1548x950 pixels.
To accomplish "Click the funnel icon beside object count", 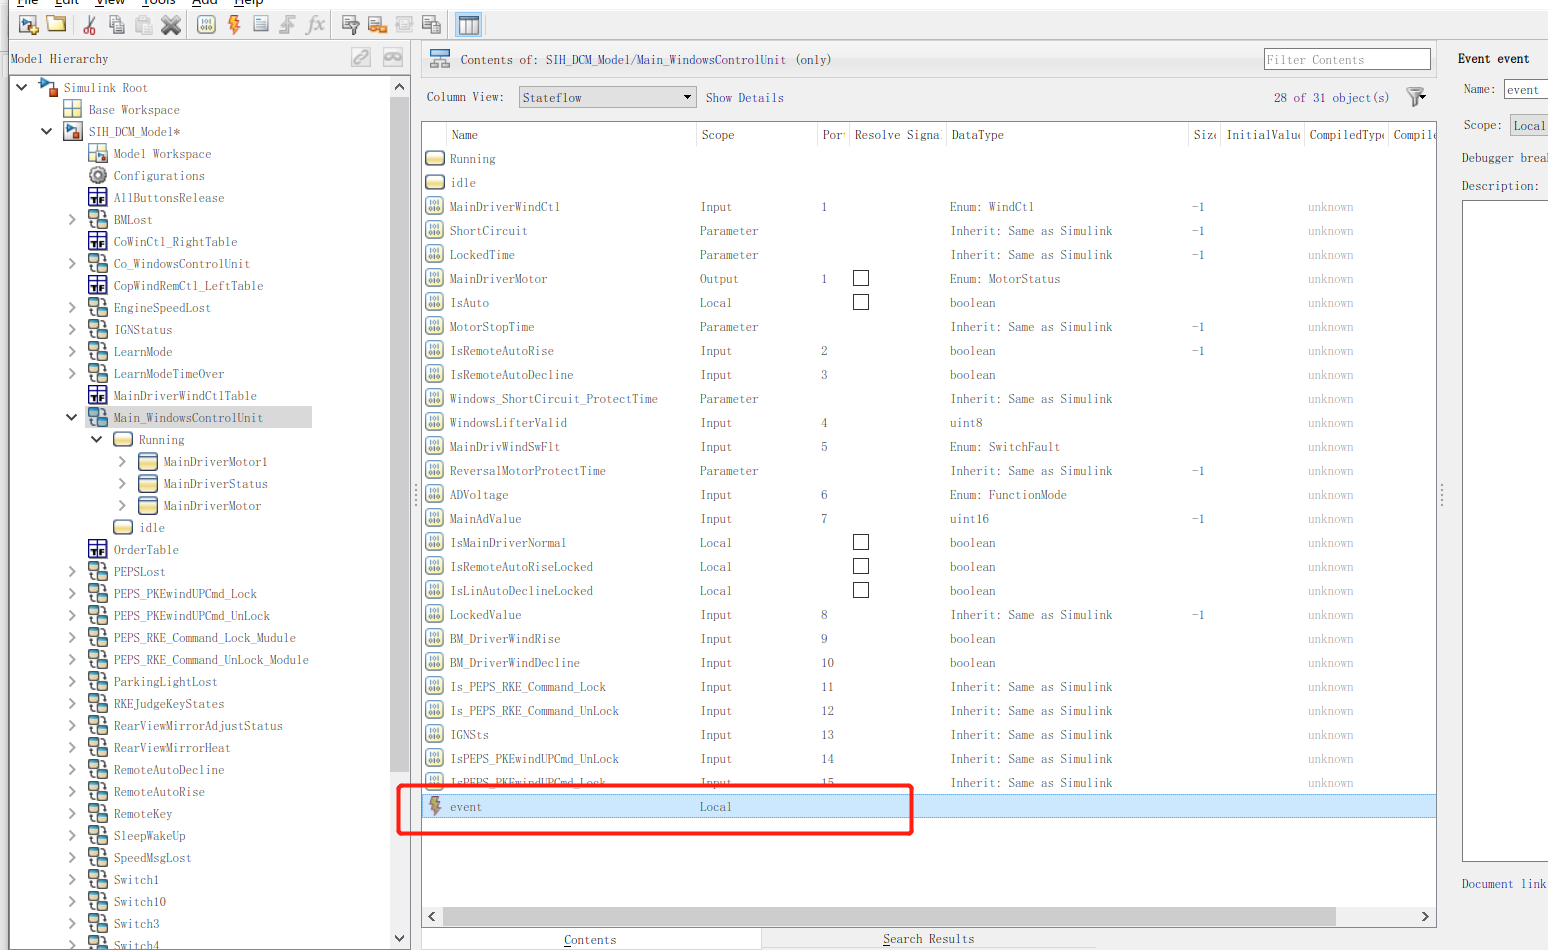I will click(1415, 97).
